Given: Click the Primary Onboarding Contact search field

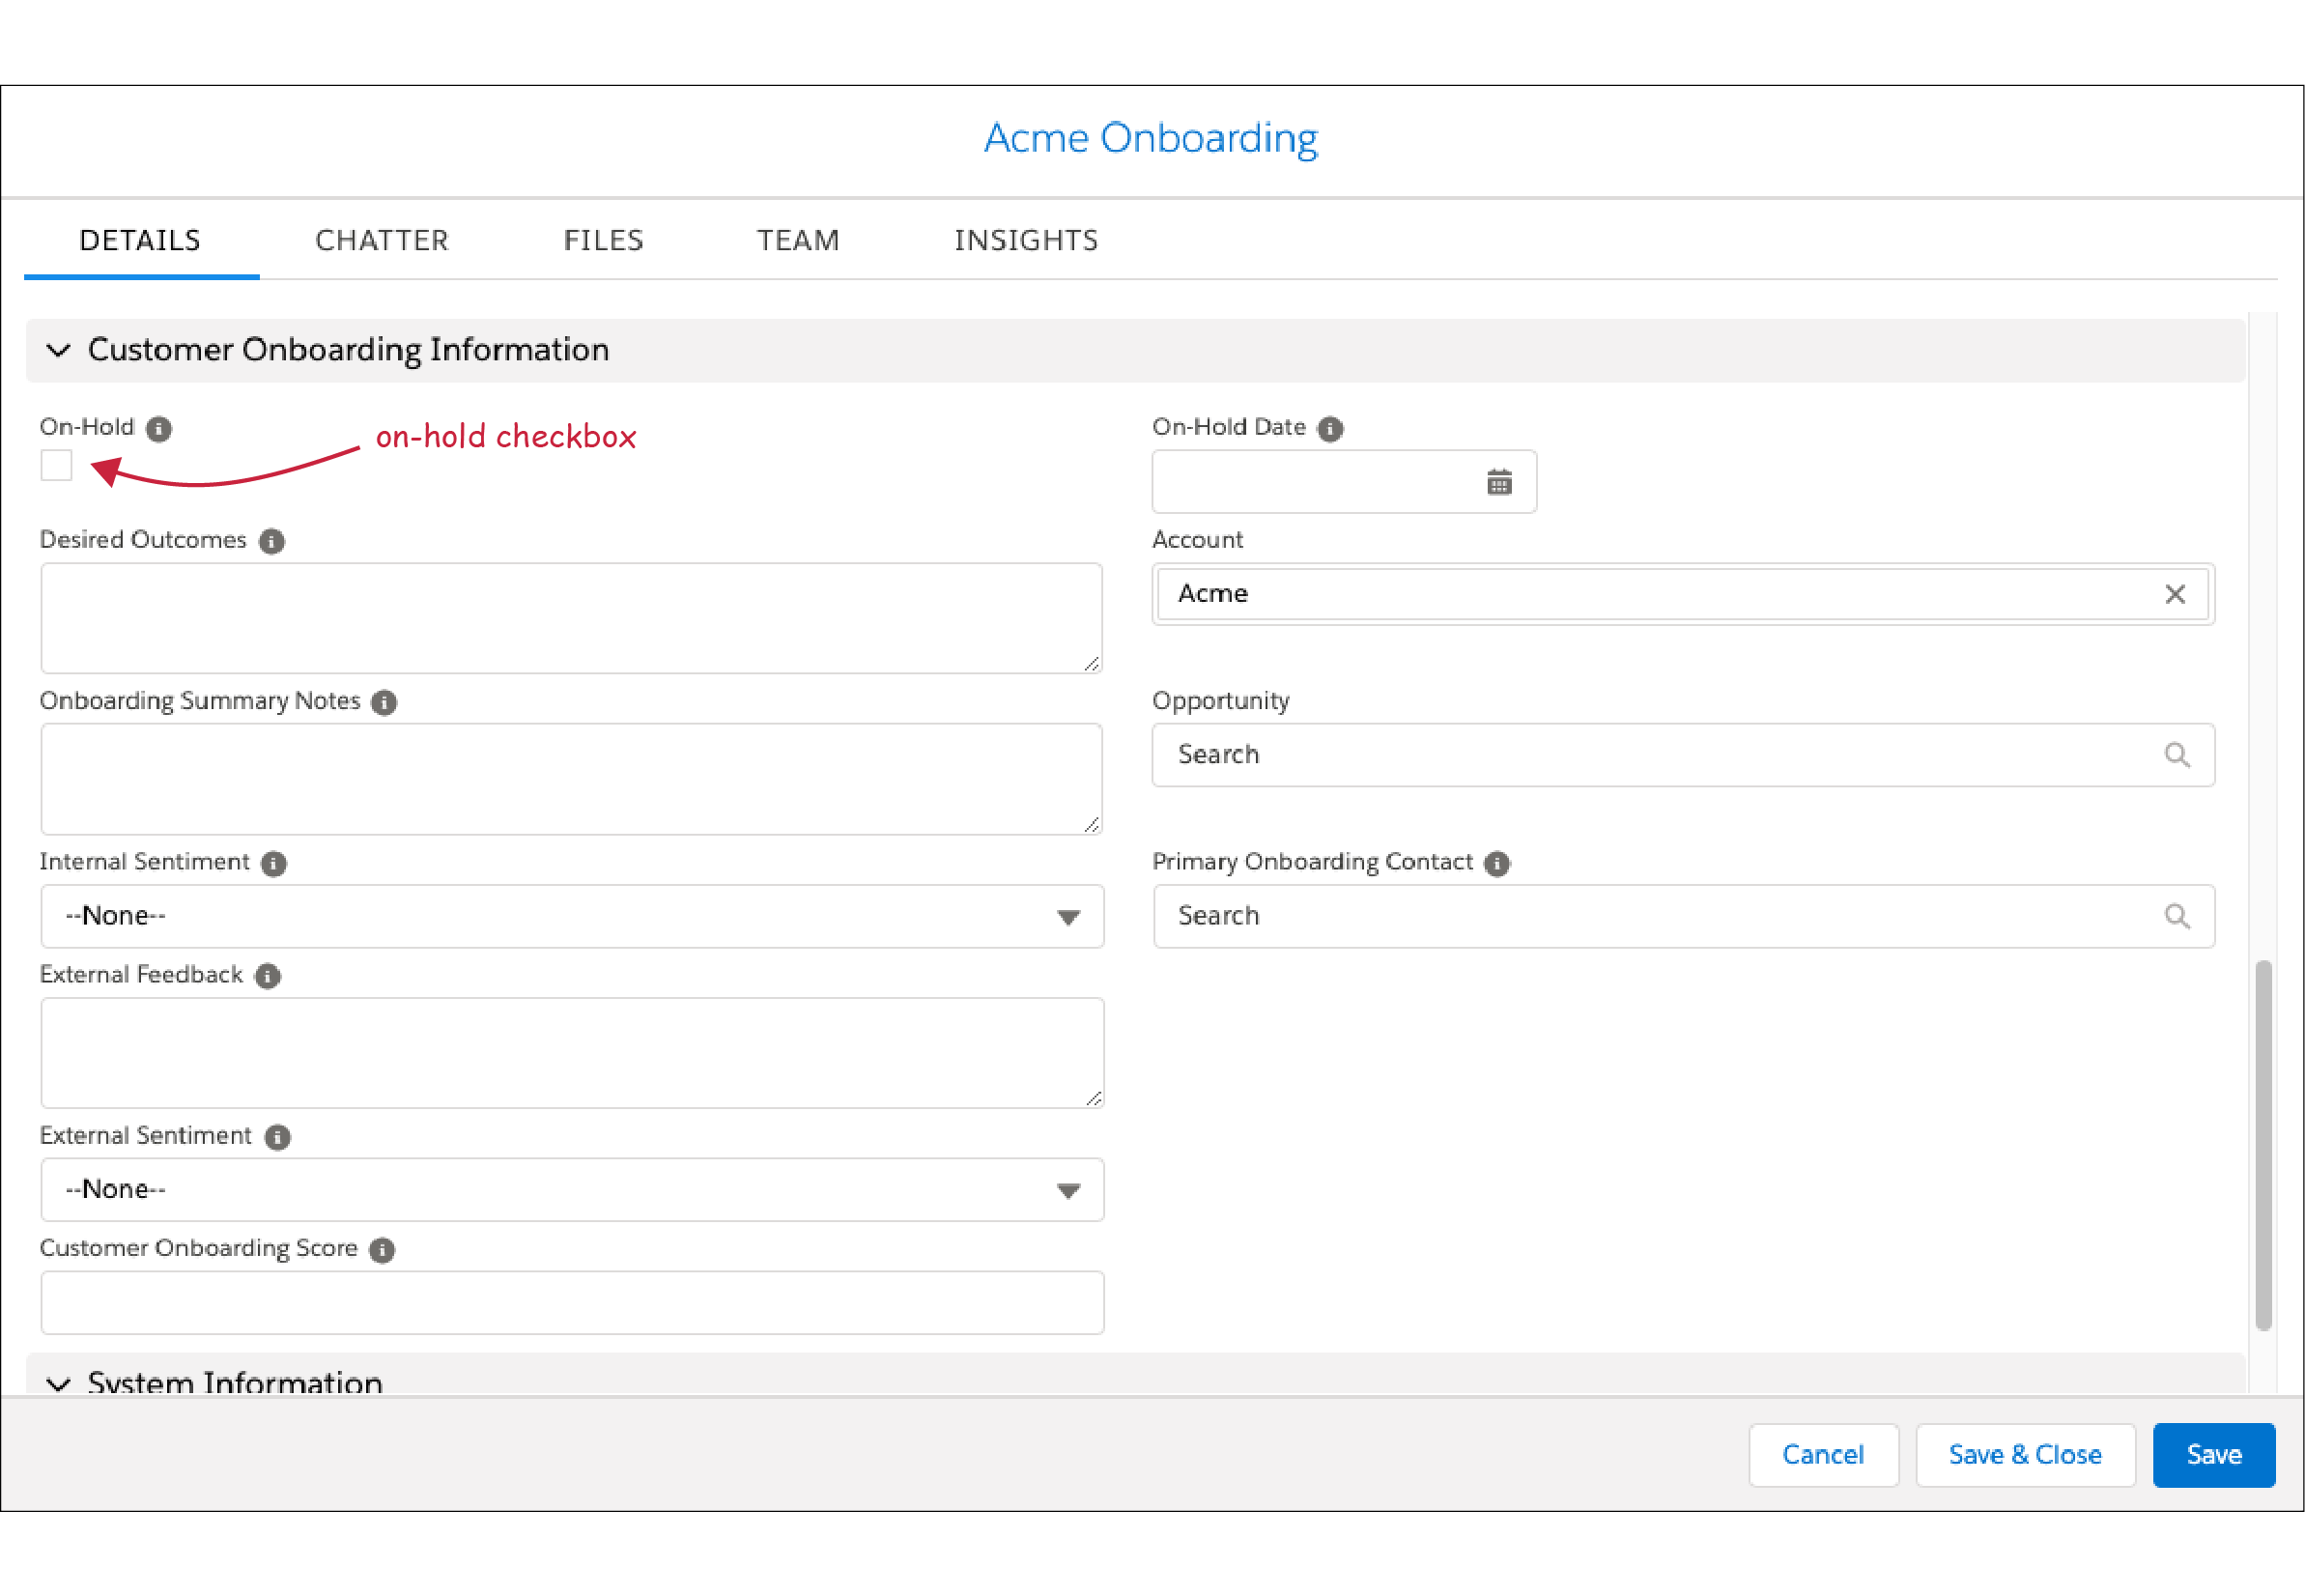Looking at the screenshot, I should (1684, 917).
